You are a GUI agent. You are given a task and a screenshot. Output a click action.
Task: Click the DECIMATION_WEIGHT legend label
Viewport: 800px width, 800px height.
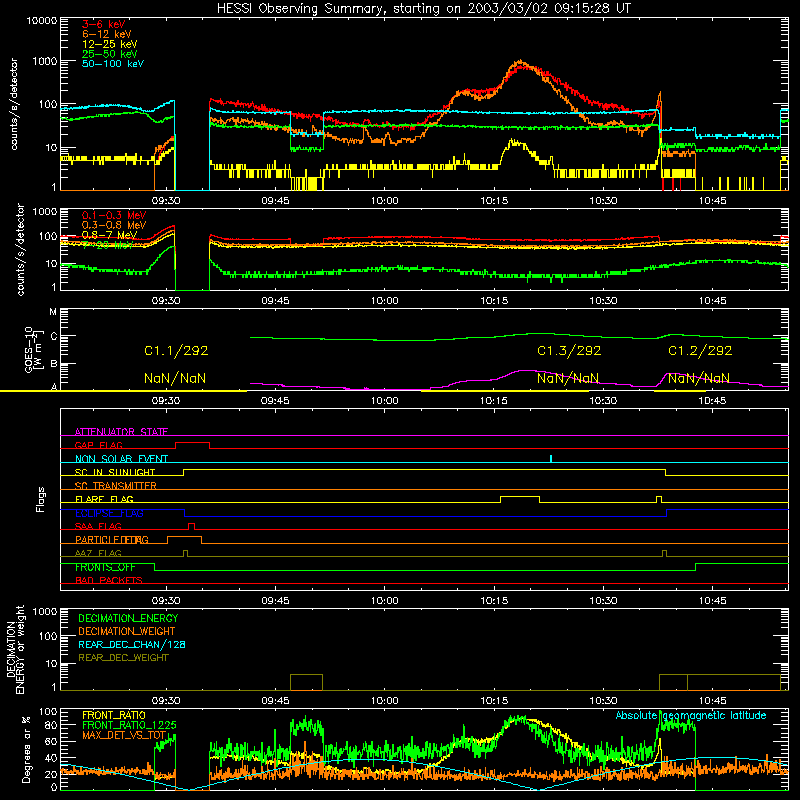(x=127, y=631)
